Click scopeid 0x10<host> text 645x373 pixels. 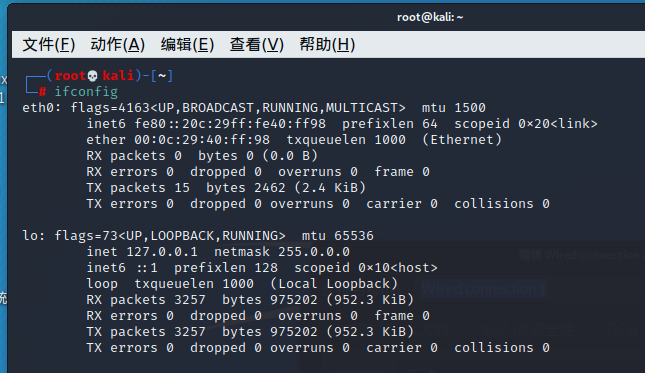(366, 268)
